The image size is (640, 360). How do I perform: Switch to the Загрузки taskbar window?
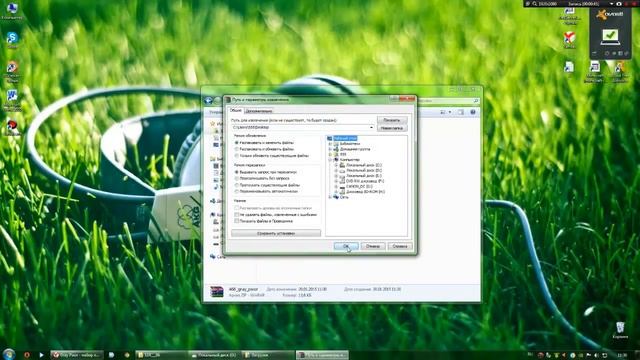click(x=268, y=355)
